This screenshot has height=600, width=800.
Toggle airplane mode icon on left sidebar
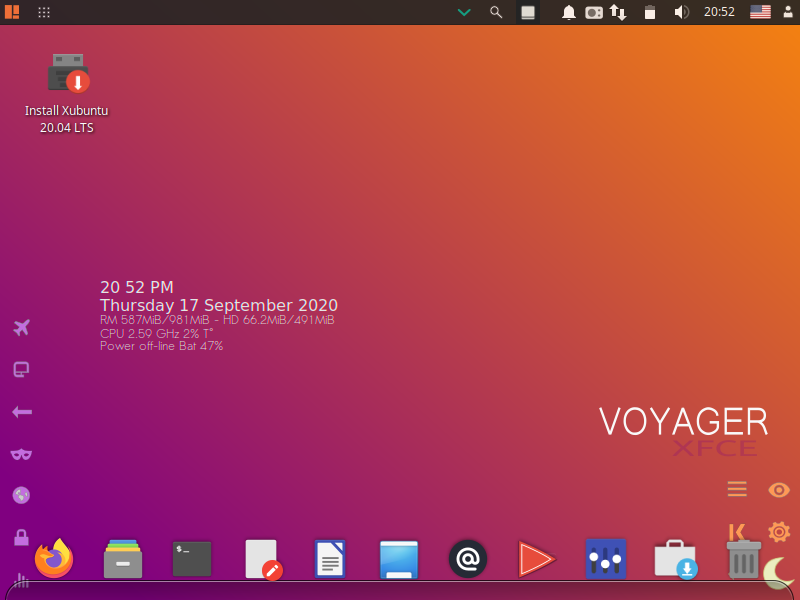21,327
